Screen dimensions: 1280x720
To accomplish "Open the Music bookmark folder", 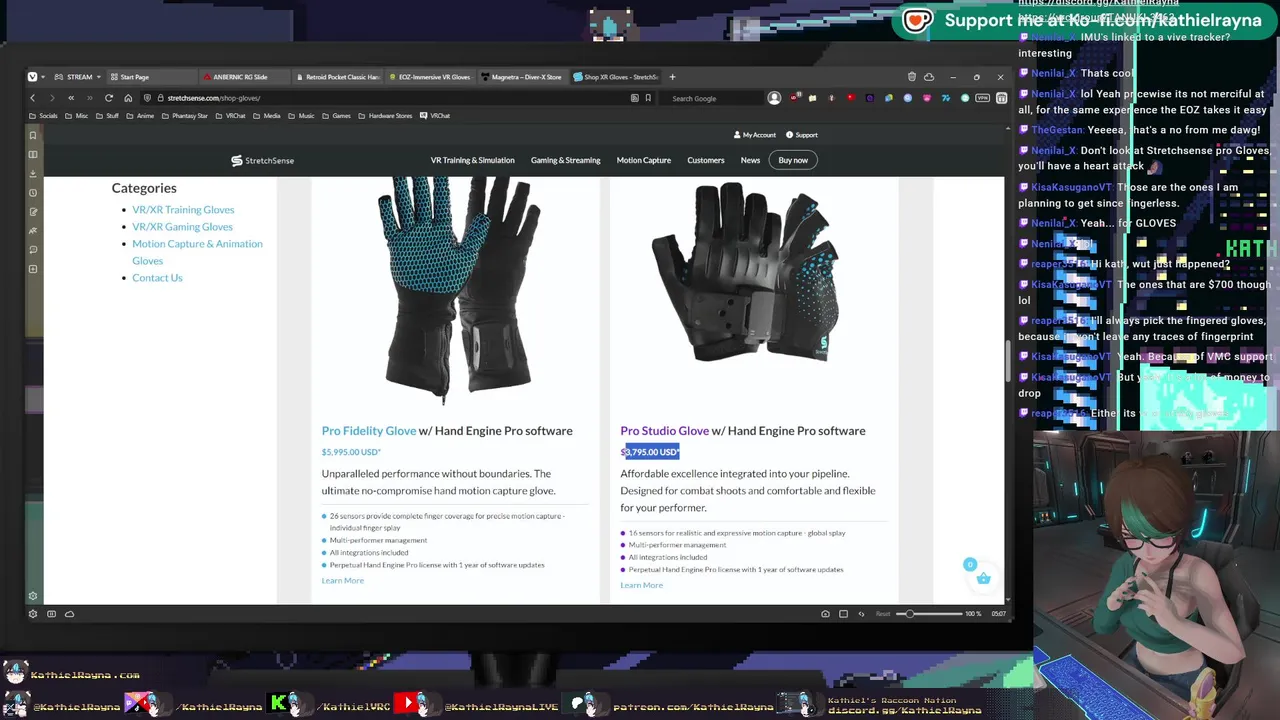I will click(x=301, y=116).
